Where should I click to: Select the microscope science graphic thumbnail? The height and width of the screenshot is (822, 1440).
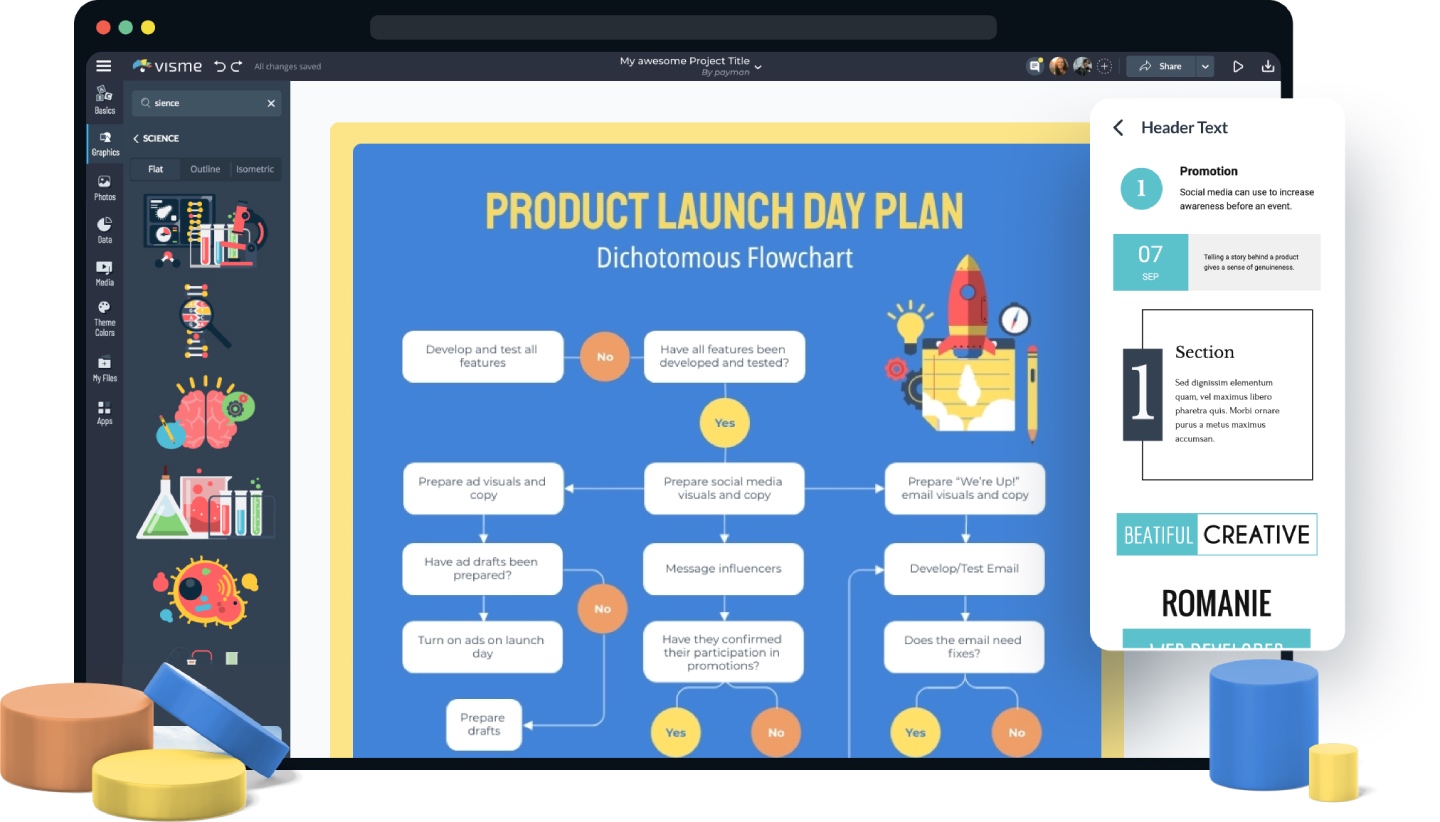[204, 232]
